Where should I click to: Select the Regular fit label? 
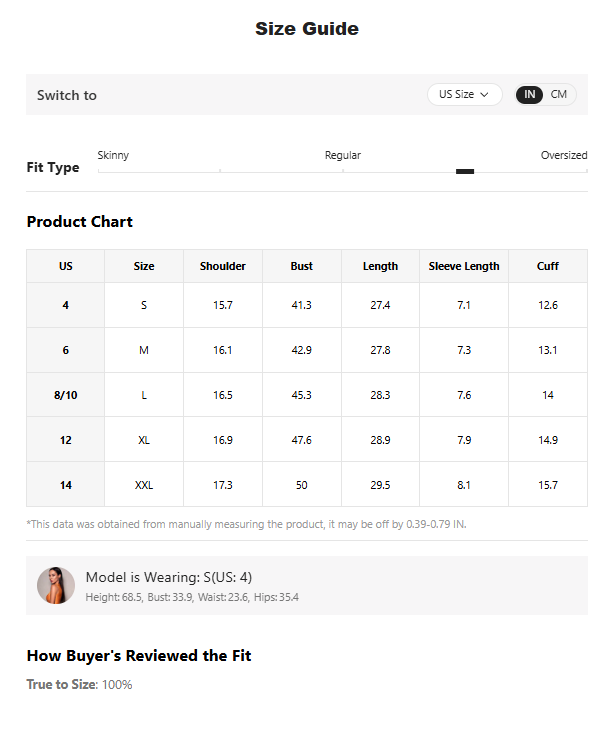(343, 155)
